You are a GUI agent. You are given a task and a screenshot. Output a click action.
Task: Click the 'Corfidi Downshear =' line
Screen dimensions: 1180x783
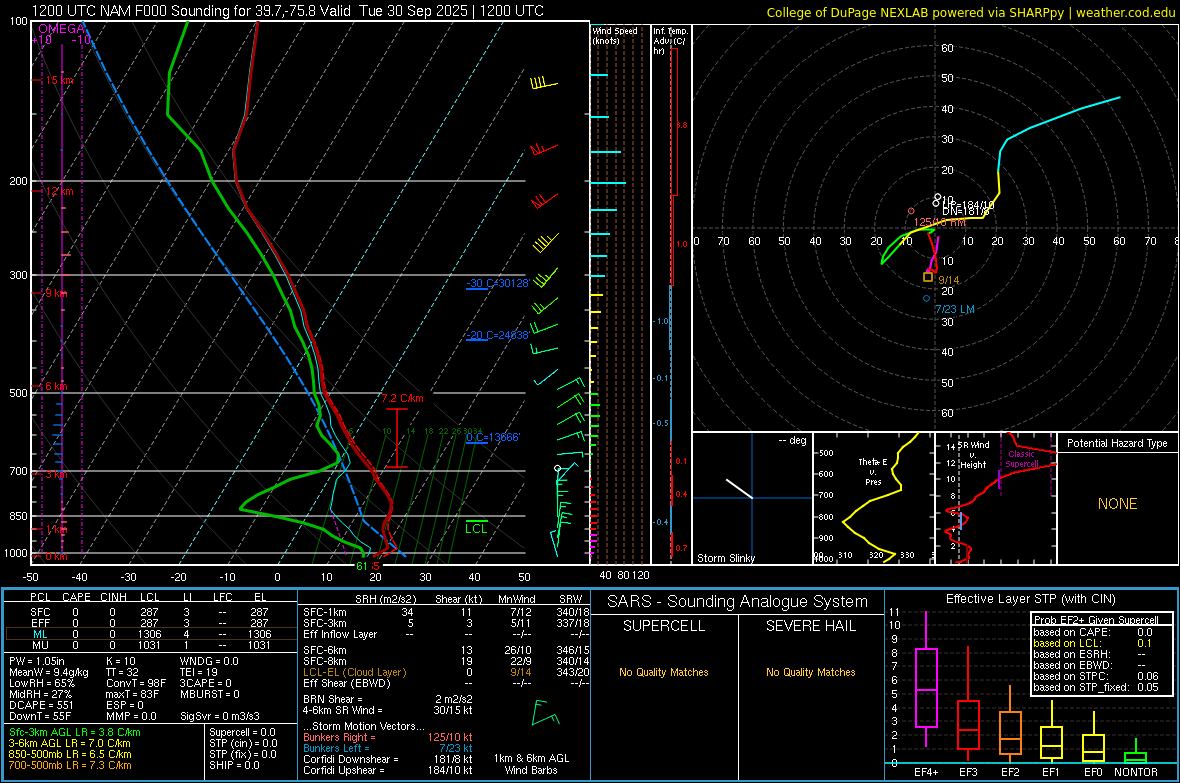click(x=388, y=760)
